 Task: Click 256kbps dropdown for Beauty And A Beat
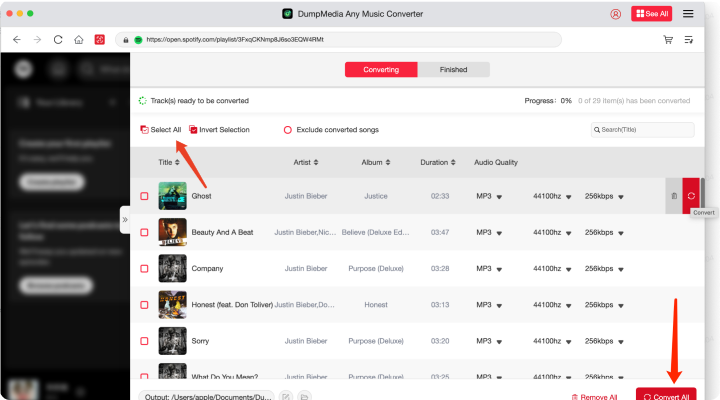coord(604,232)
